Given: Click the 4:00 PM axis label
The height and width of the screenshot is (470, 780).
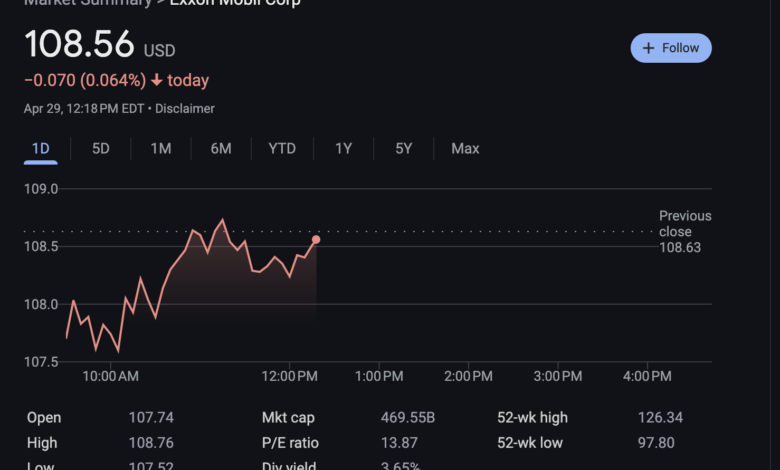Looking at the screenshot, I should [x=647, y=376].
